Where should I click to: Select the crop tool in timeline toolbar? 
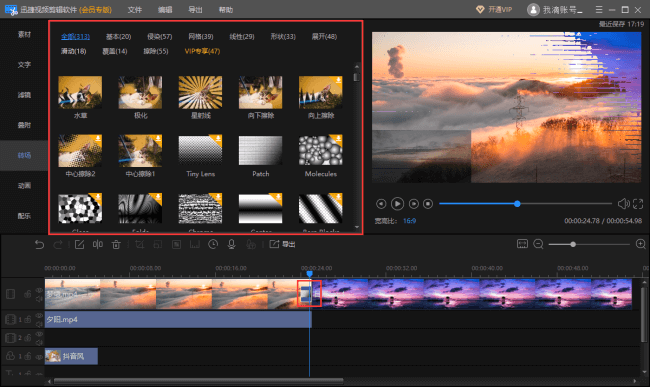click(140, 244)
